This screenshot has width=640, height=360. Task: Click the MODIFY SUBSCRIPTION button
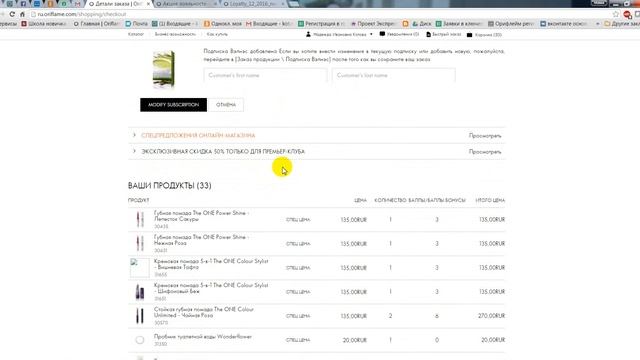[x=173, y=105]
